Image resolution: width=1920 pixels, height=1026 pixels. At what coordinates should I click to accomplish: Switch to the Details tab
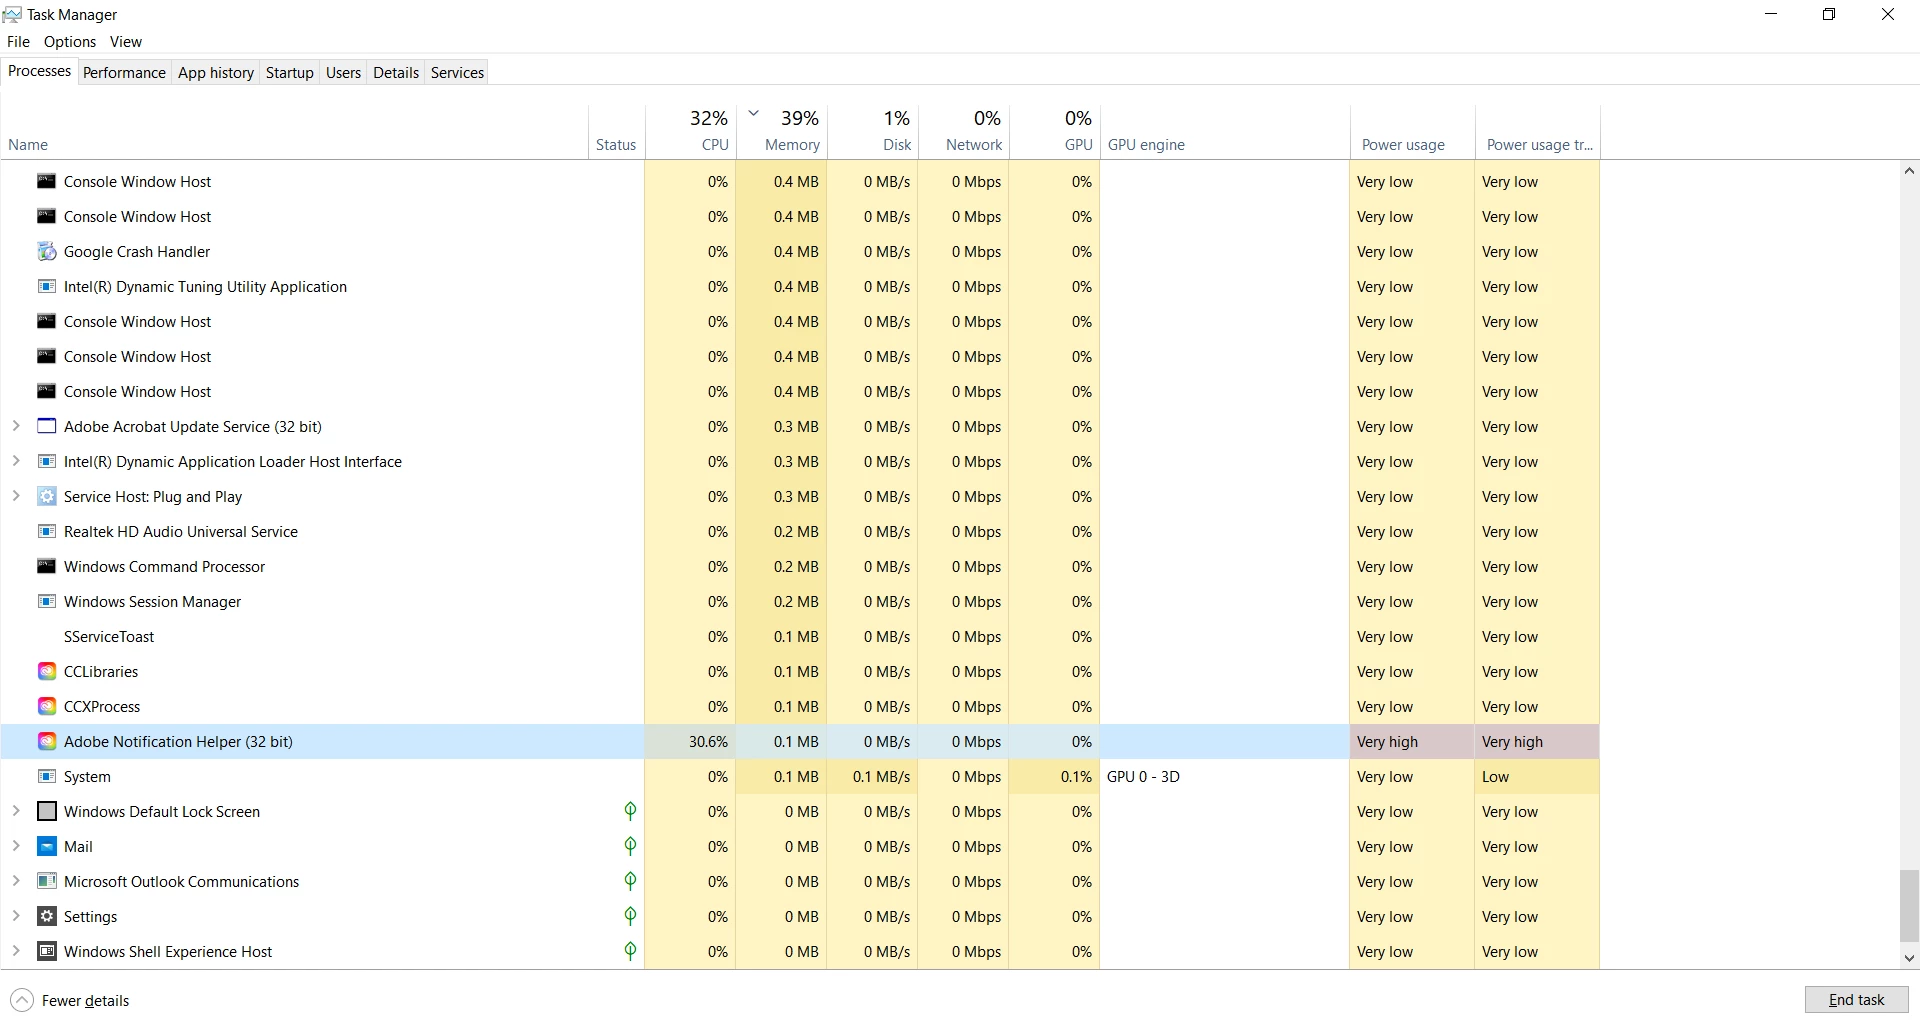pyautogui.click(x=396, y=72)
